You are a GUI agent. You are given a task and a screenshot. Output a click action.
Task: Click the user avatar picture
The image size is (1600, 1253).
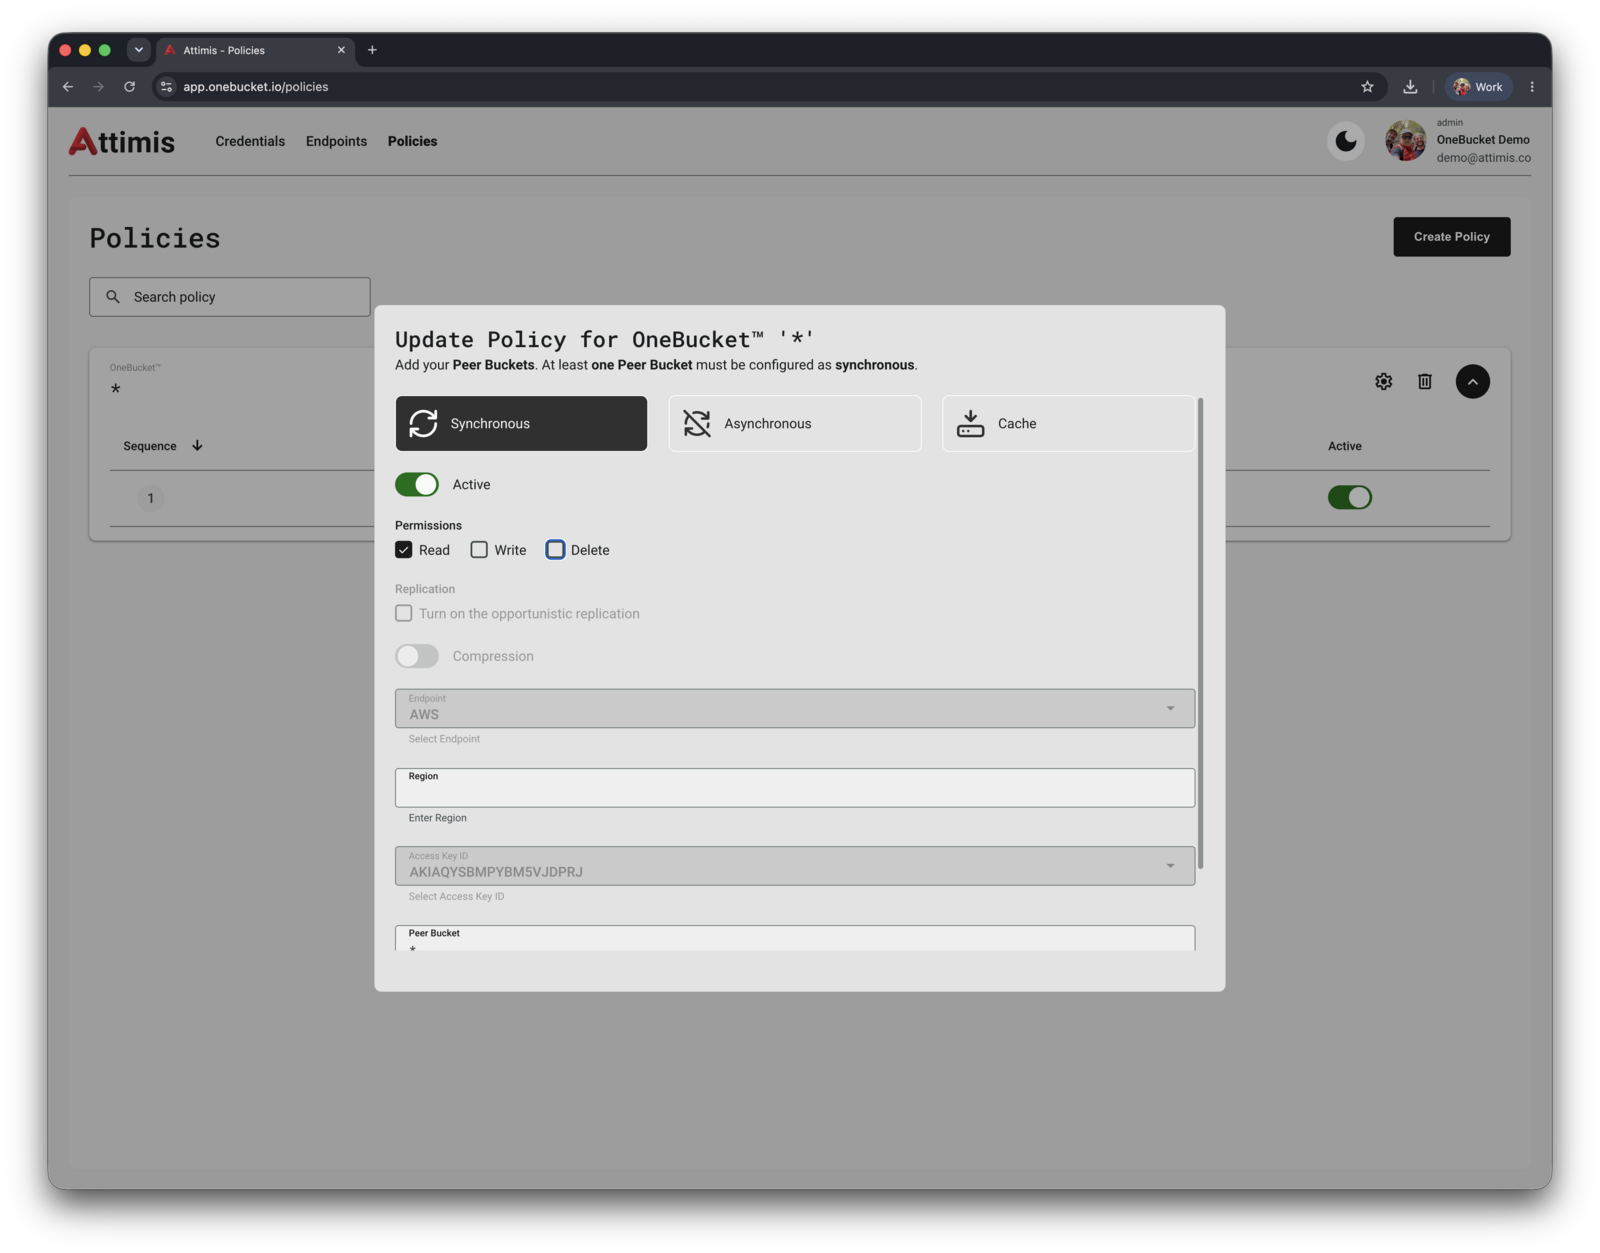1405,141
